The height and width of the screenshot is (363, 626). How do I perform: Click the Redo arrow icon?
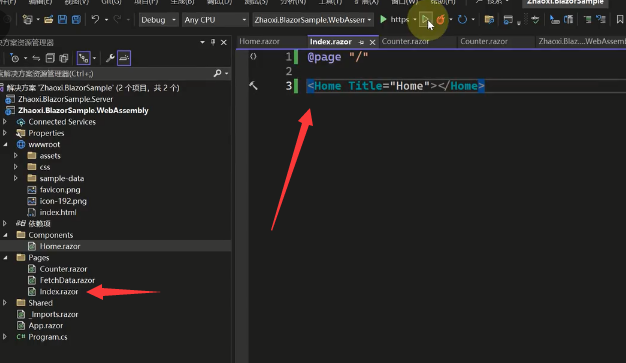[x=117, y=19]
